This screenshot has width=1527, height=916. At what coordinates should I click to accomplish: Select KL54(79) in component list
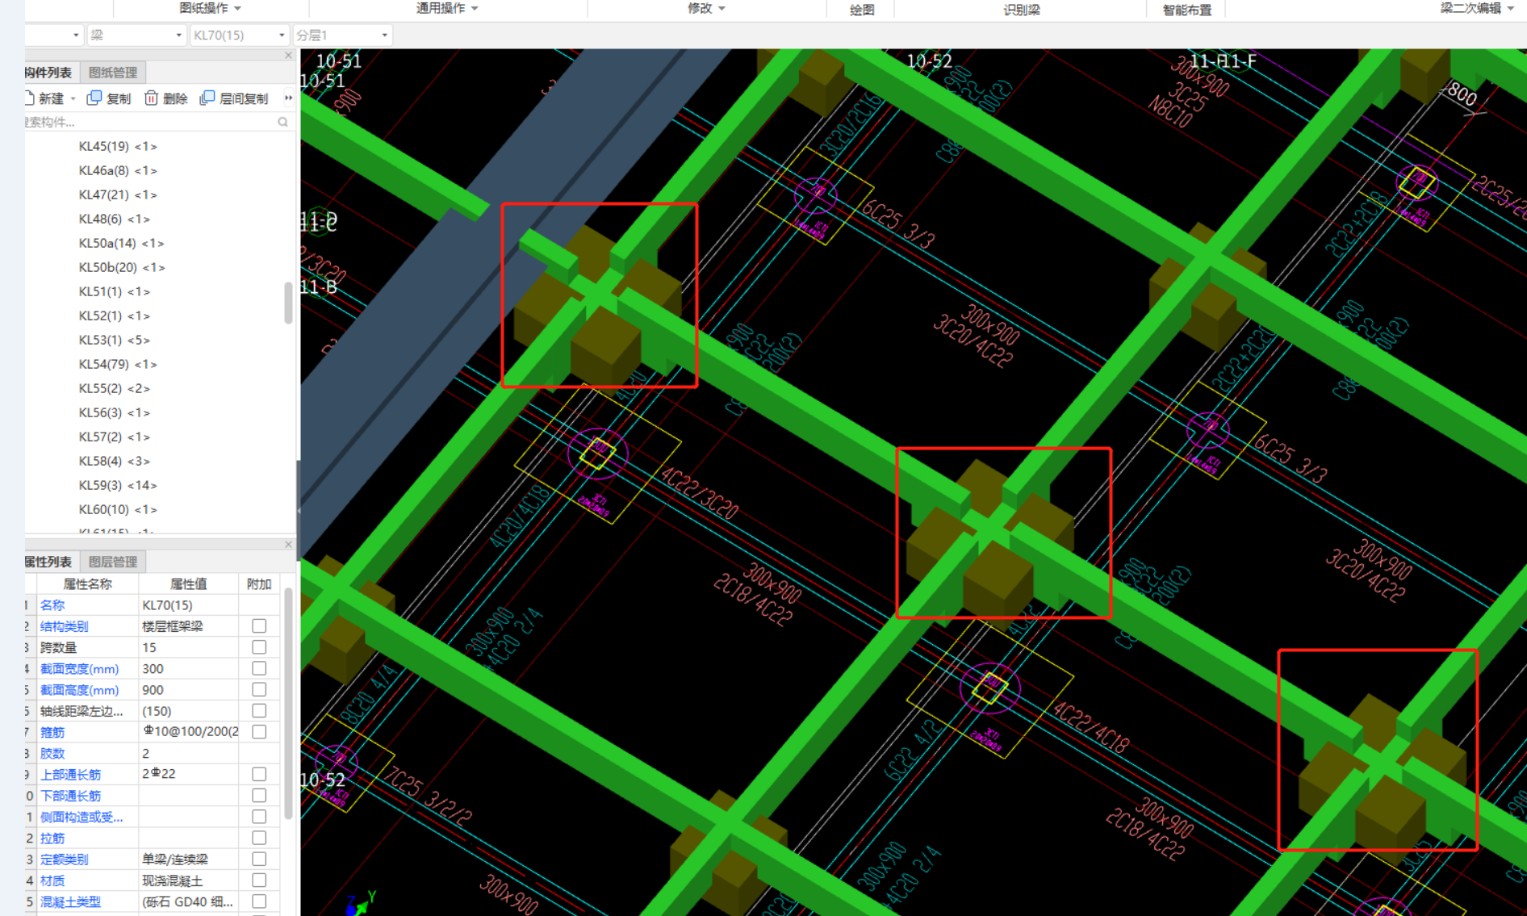118,364
